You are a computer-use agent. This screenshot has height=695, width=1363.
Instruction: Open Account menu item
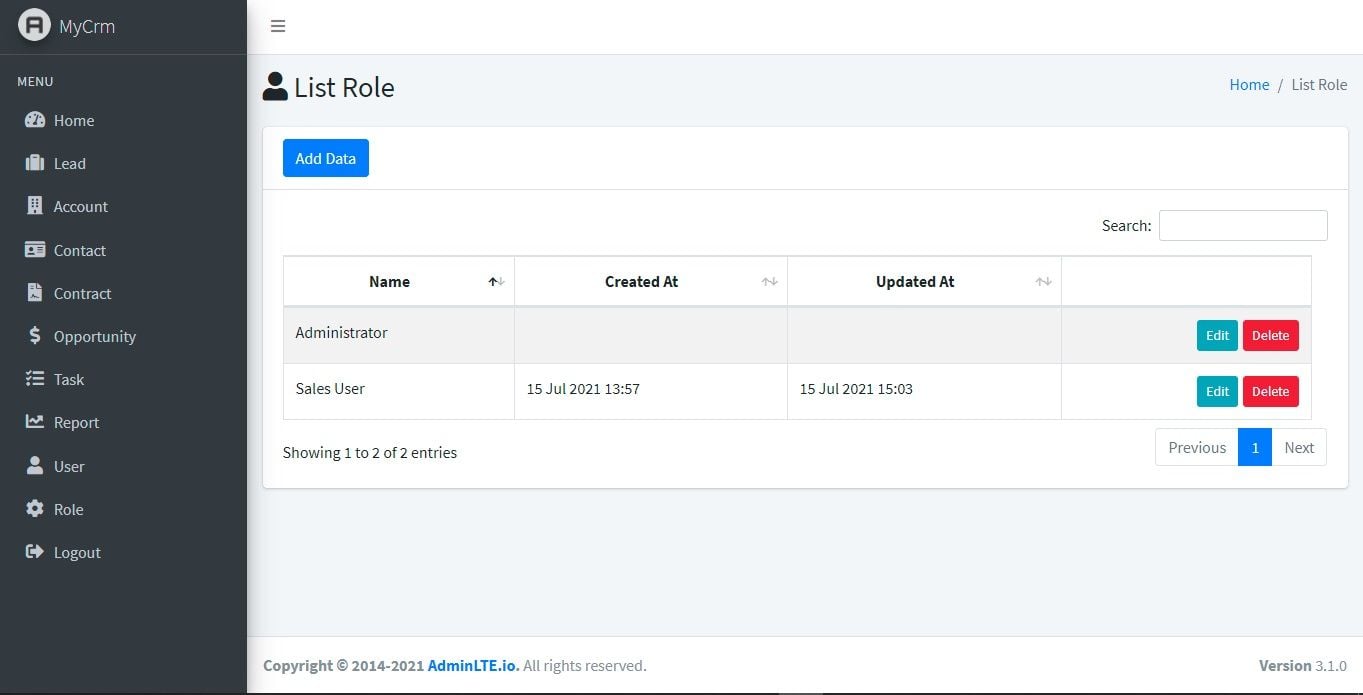click(123, 206)
